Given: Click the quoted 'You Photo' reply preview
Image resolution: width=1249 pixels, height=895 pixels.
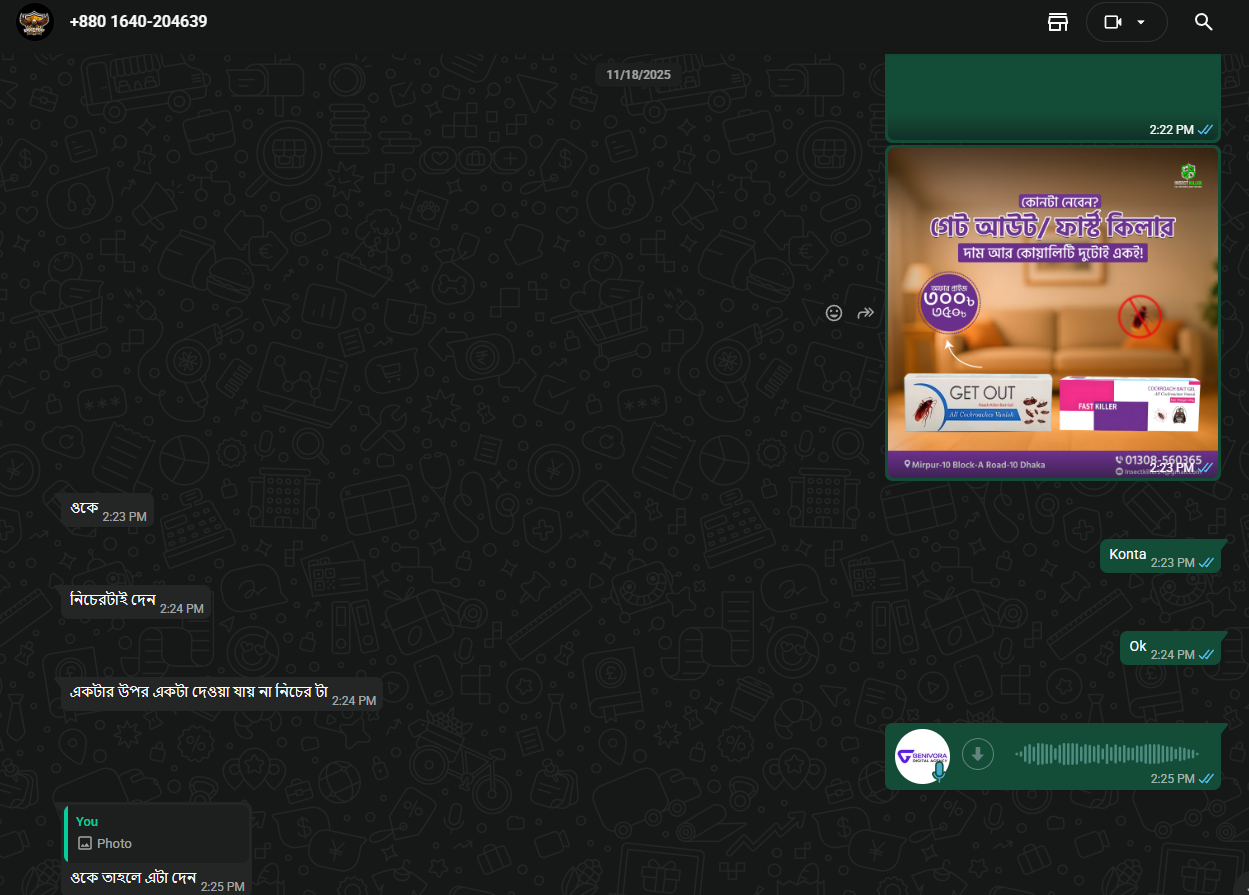Looking at the screenshot, I should coord(155,832).
